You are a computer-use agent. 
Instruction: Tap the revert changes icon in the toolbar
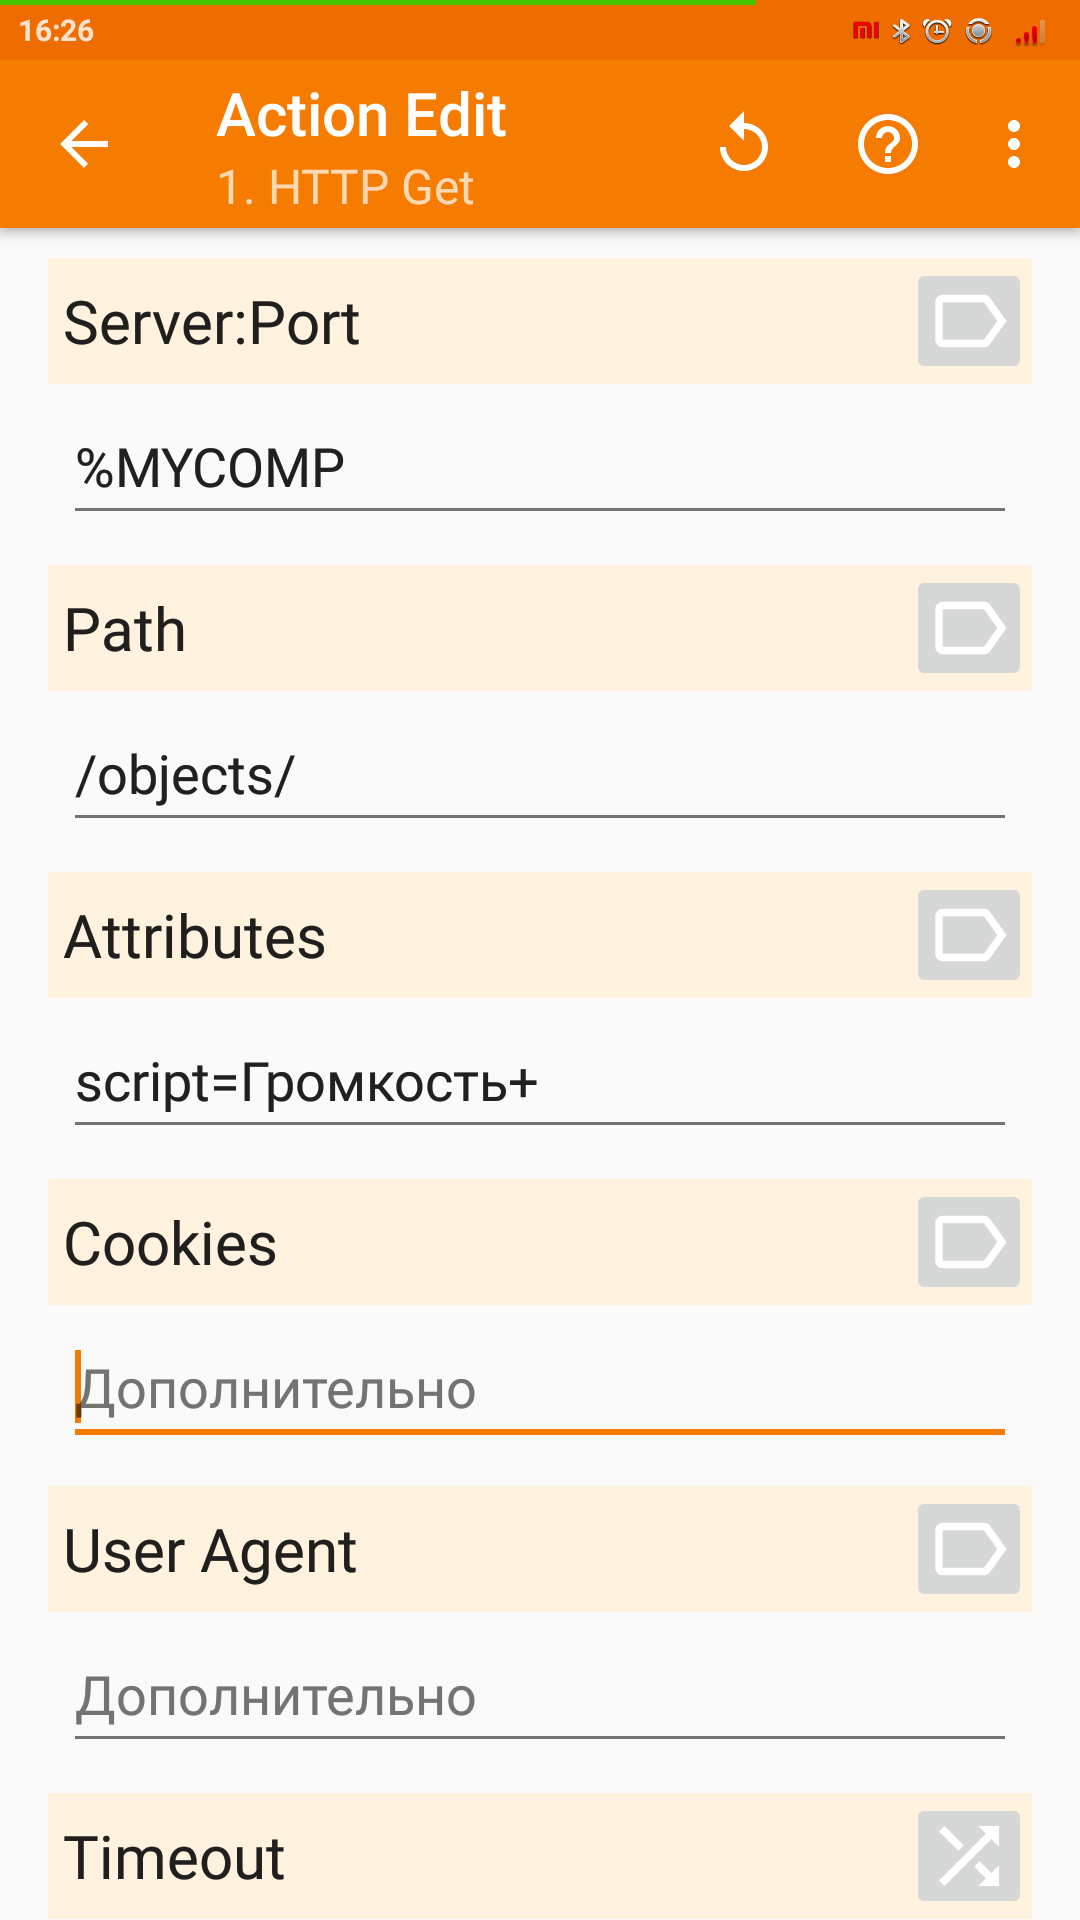pos(744,144)
